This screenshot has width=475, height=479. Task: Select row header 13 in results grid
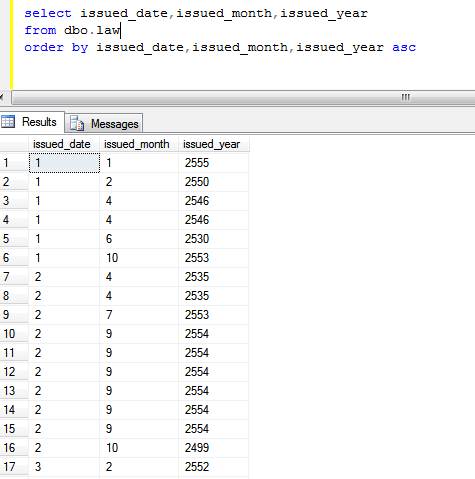pyautogui.click(x=14, y=391)
